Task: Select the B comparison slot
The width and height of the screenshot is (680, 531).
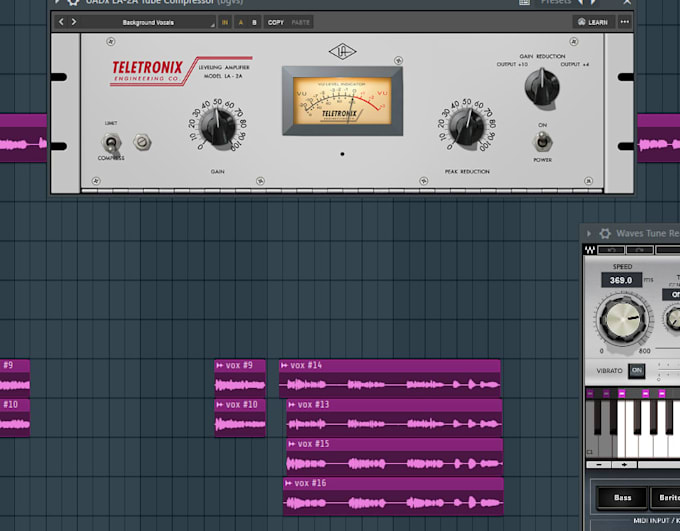Action: [254, 23]
